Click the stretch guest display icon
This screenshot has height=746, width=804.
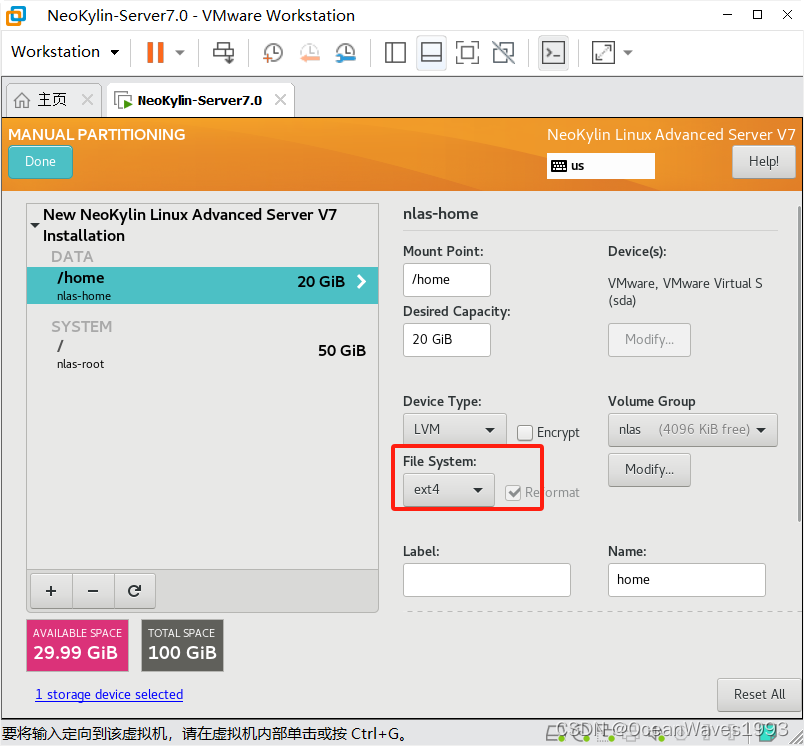click(603, 52)
